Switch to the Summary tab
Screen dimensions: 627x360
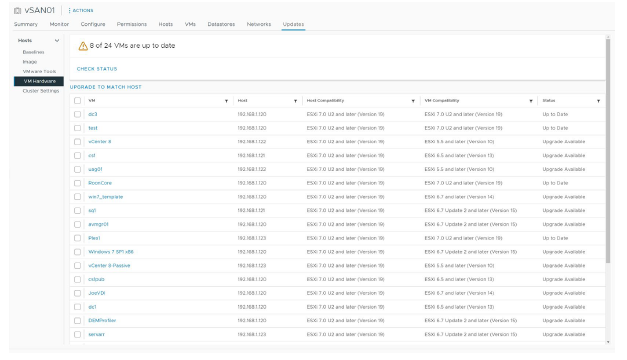[x=26, y=24]
